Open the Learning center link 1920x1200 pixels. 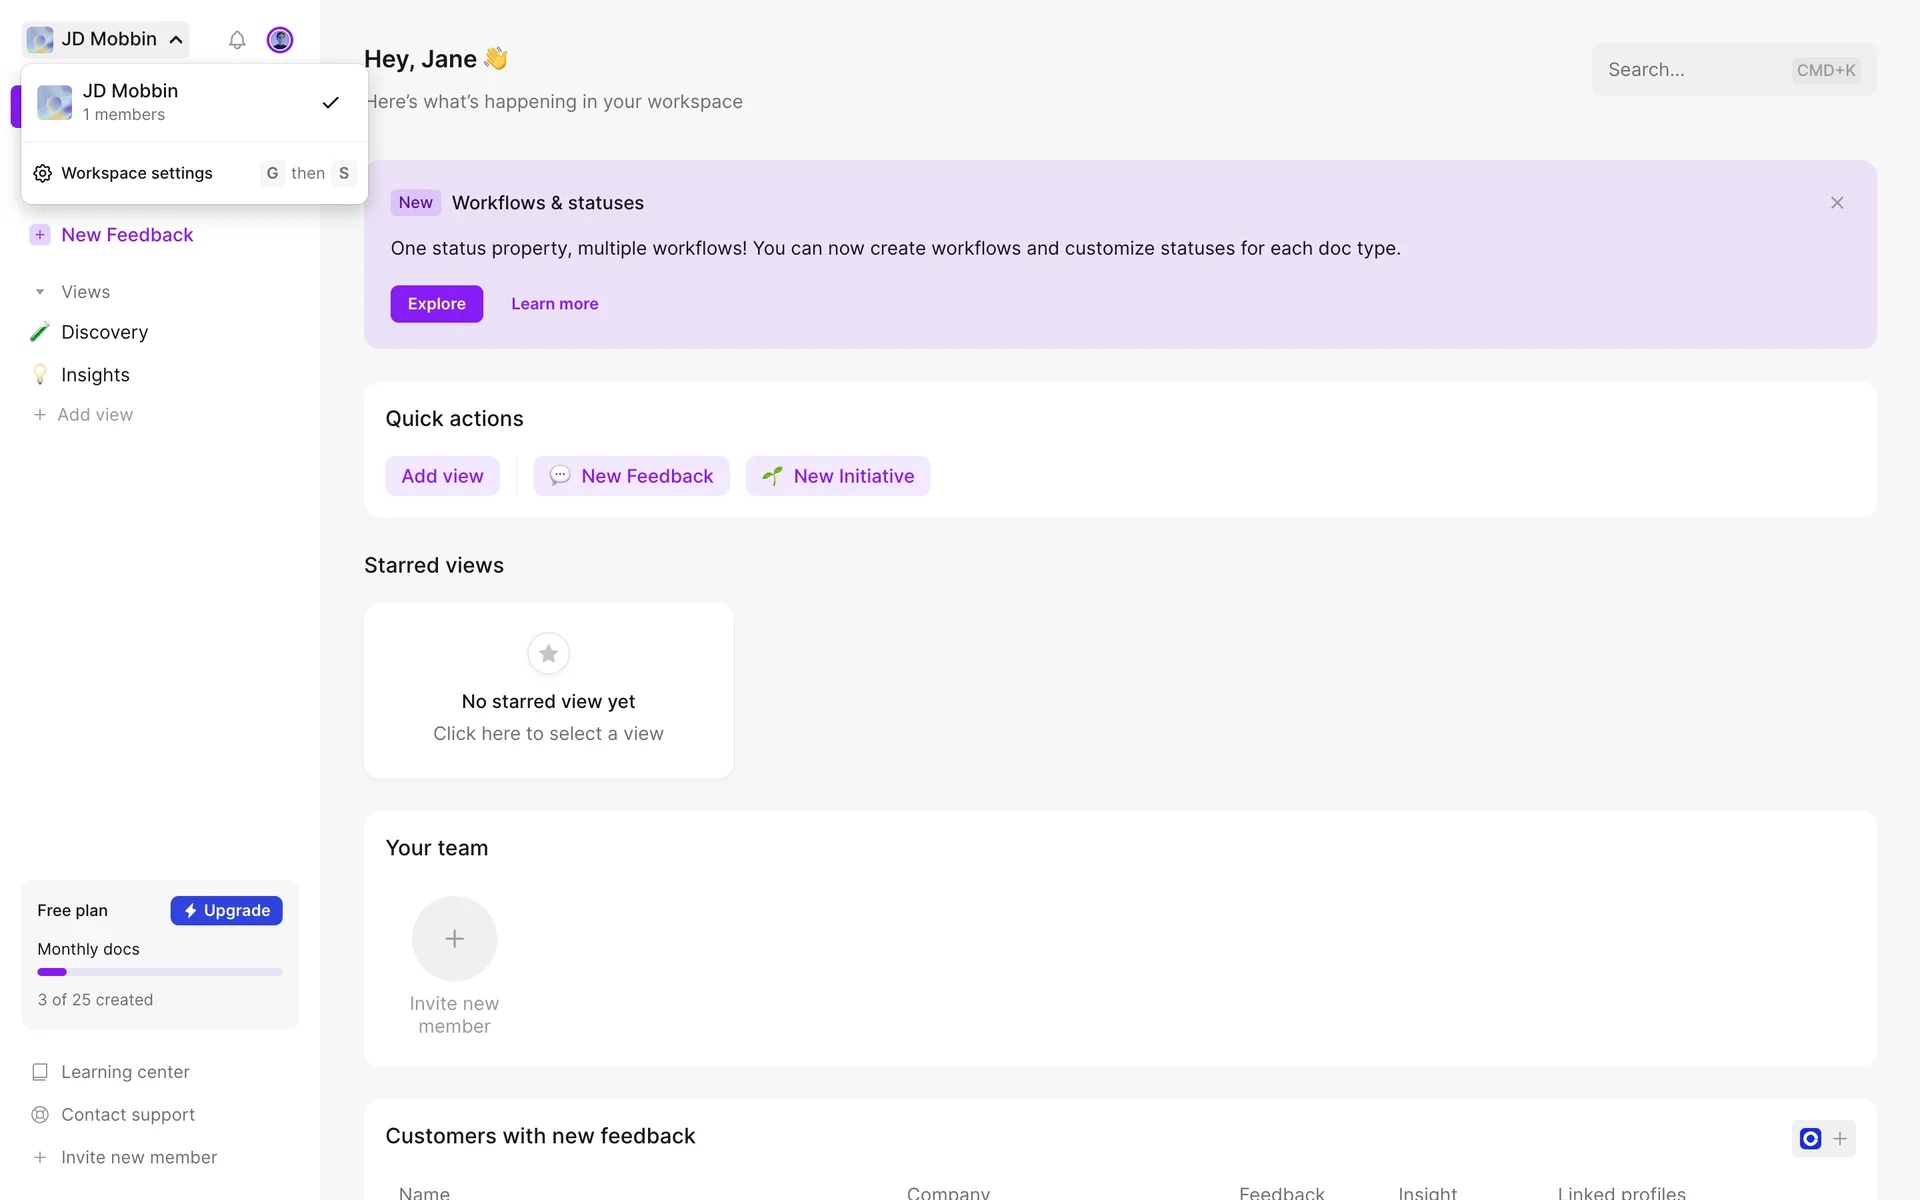[124, 1072]
